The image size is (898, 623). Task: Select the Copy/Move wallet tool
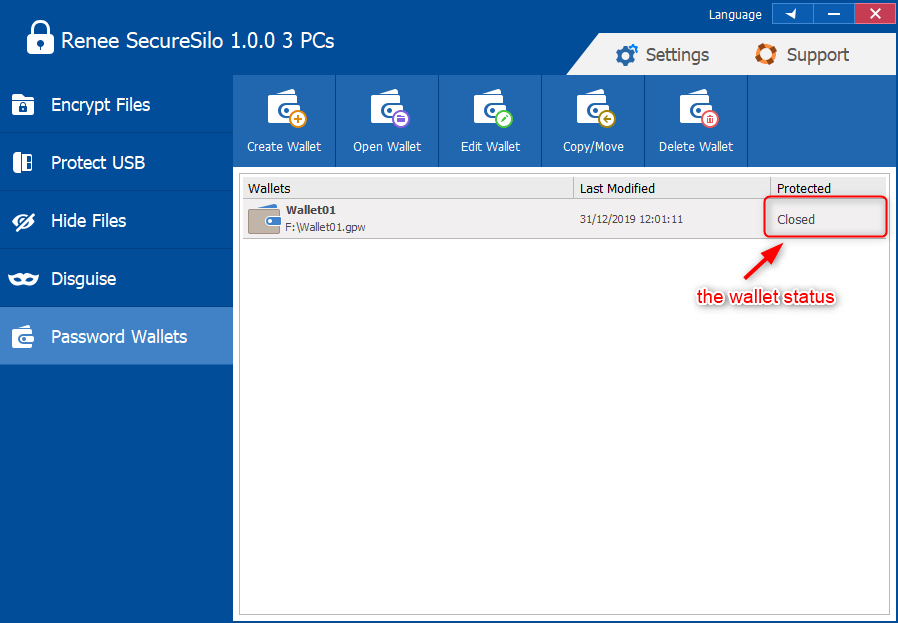point(593,109)
